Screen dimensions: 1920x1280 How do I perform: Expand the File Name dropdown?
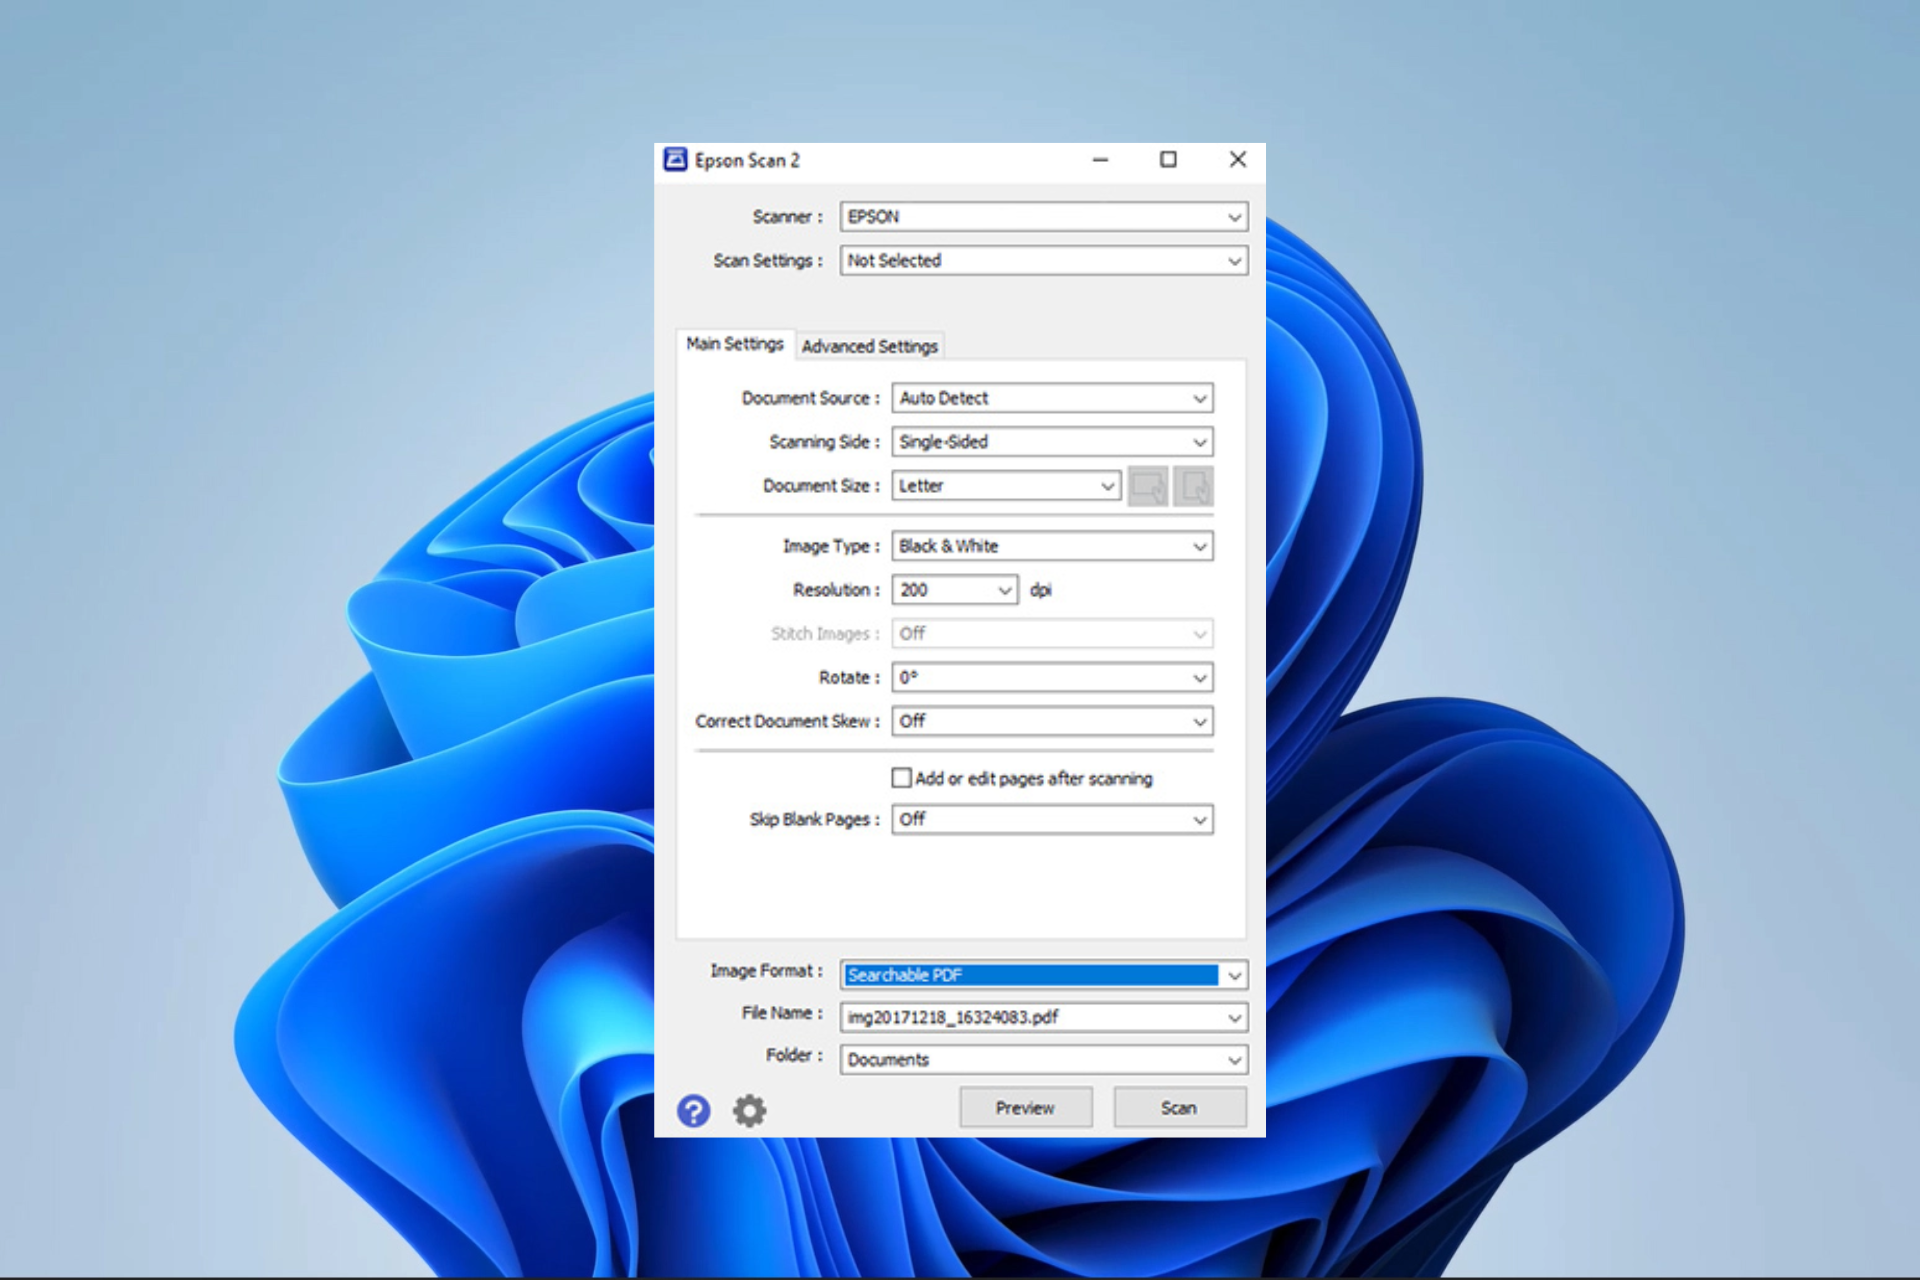point(1044,1017)
